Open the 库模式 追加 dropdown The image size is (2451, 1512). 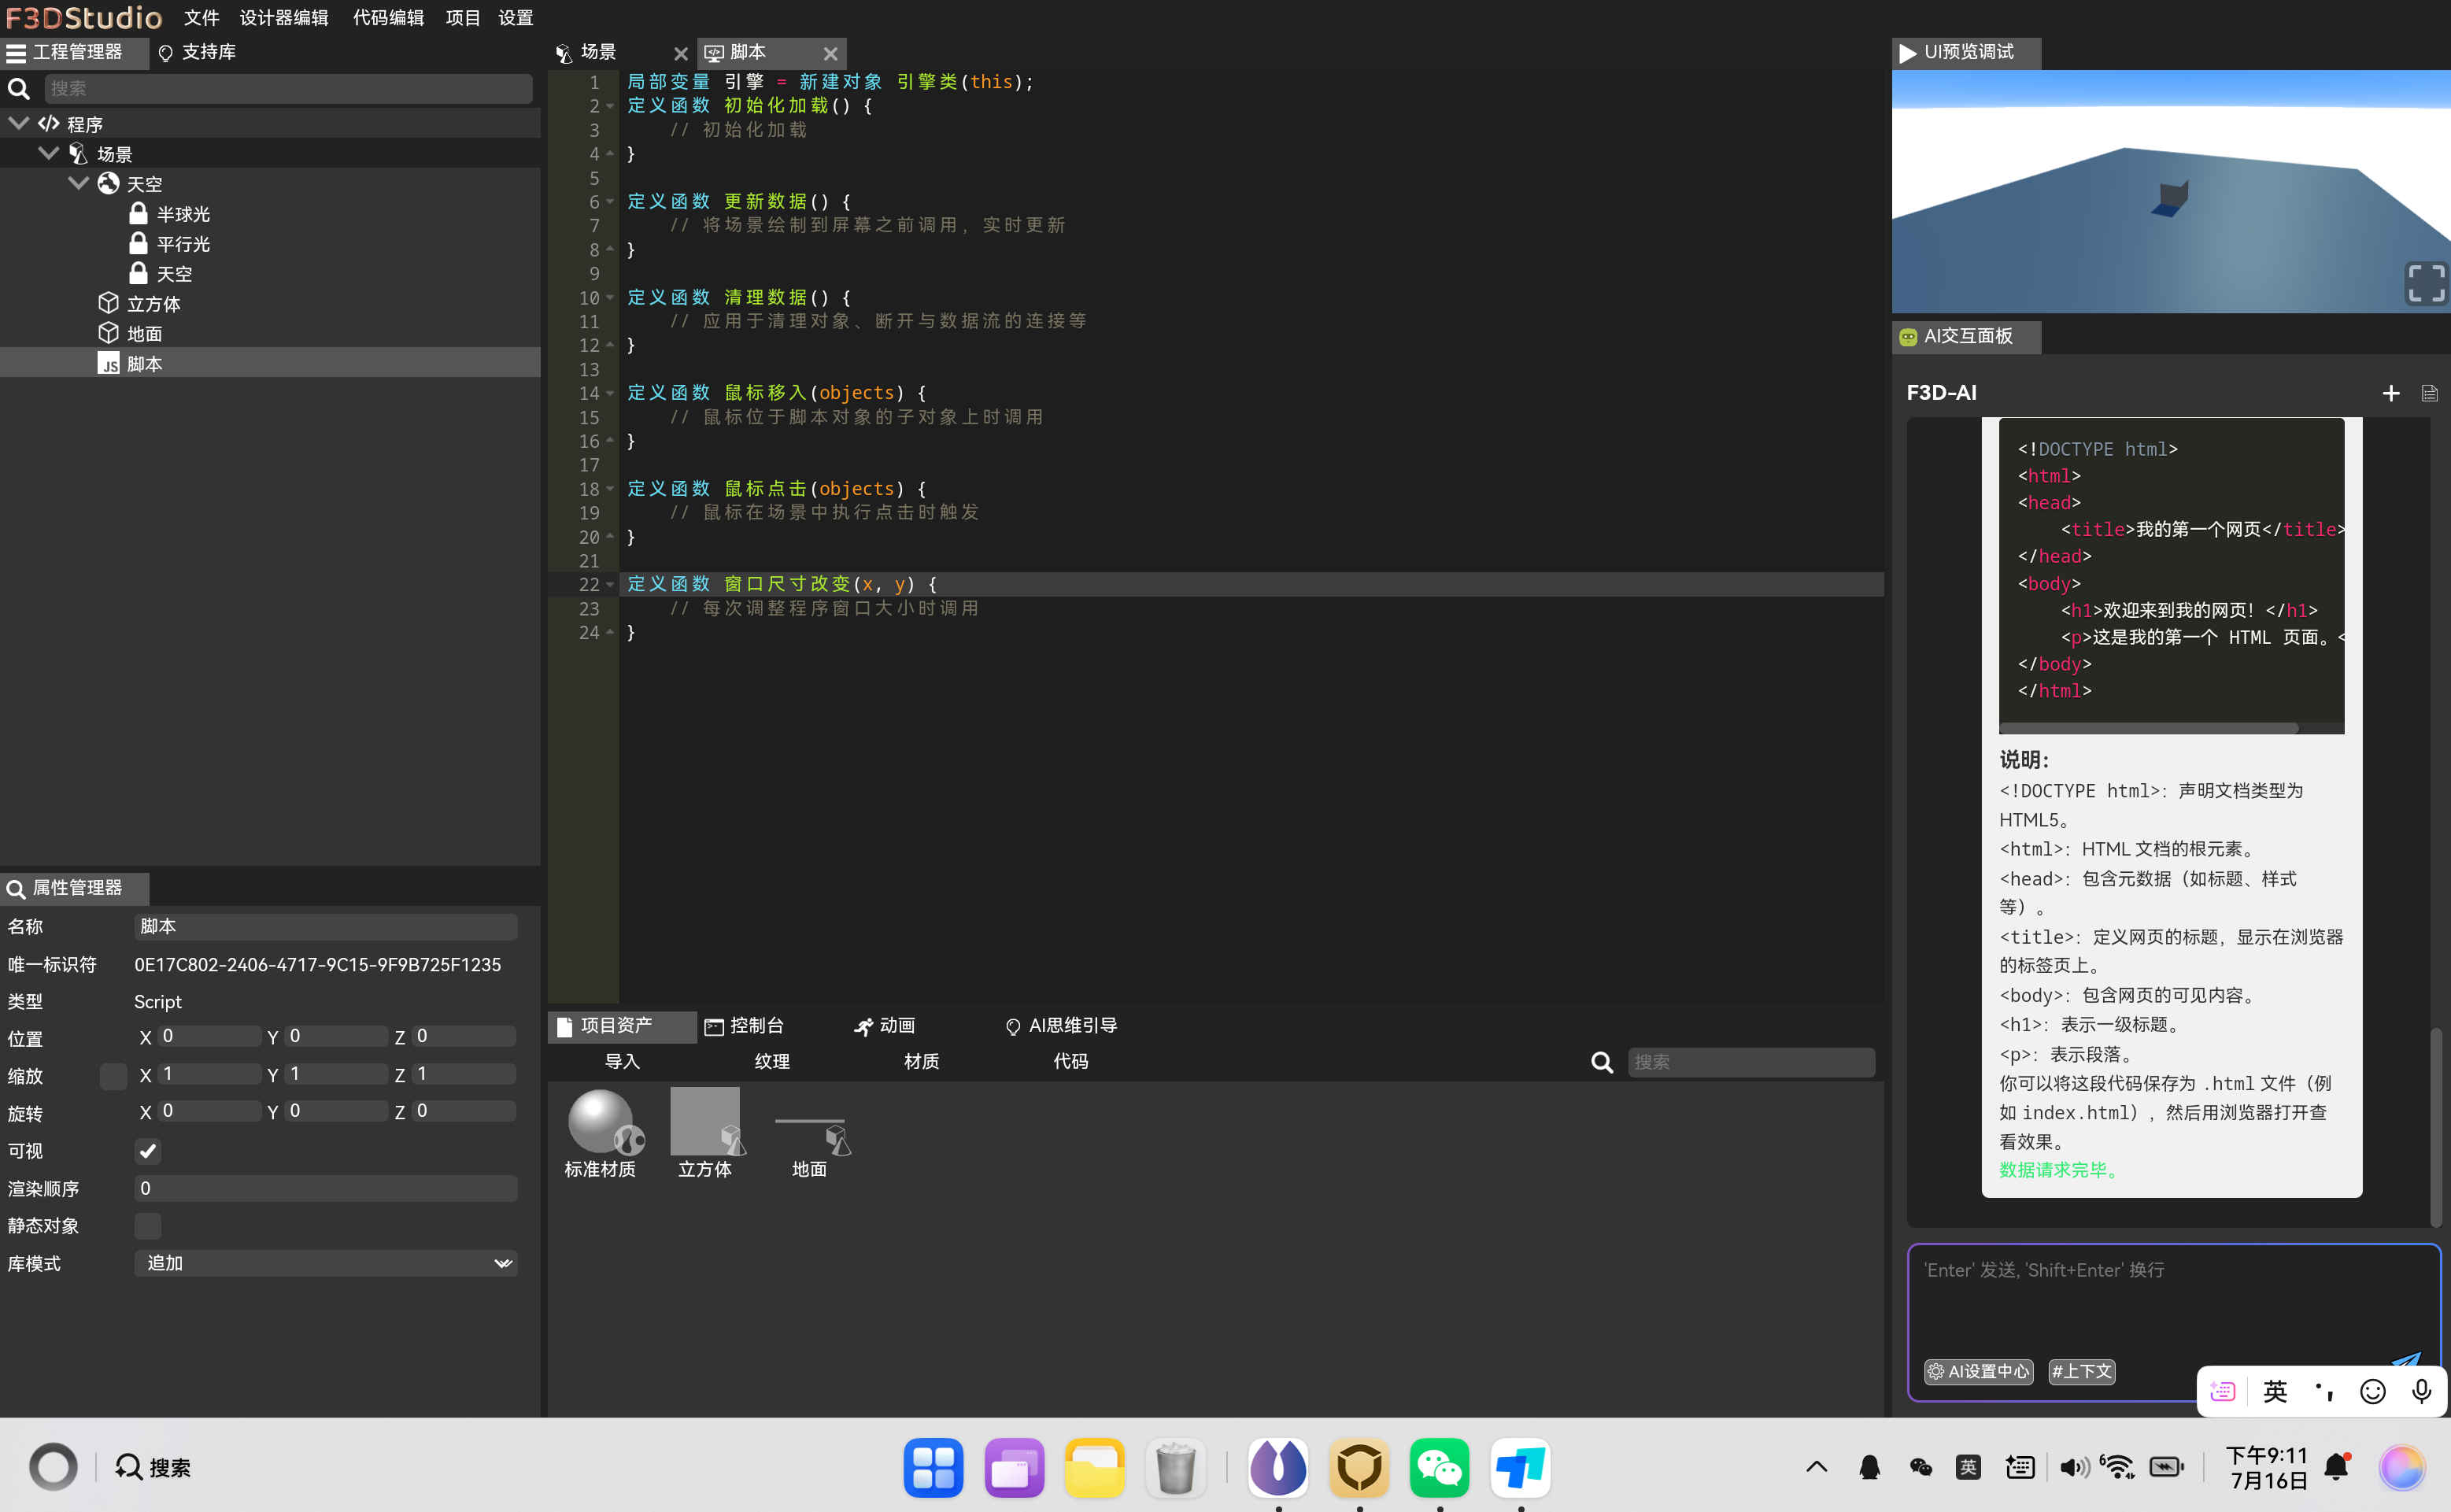[x=325, y=1263]
